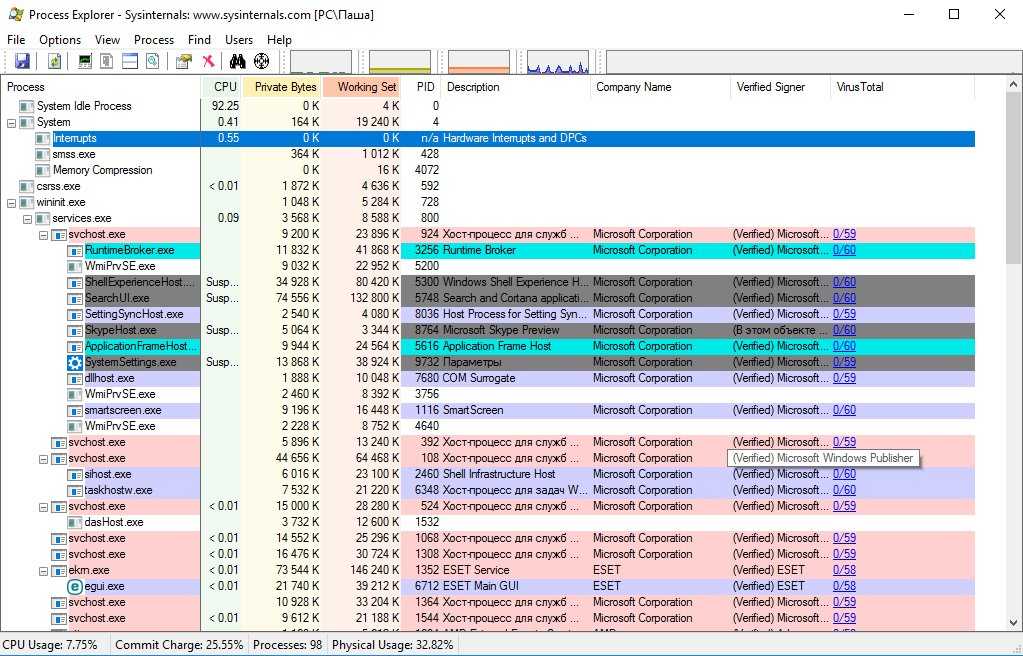
Task: Collapse the services.exe tree node
Action: [x=27, y=218]
